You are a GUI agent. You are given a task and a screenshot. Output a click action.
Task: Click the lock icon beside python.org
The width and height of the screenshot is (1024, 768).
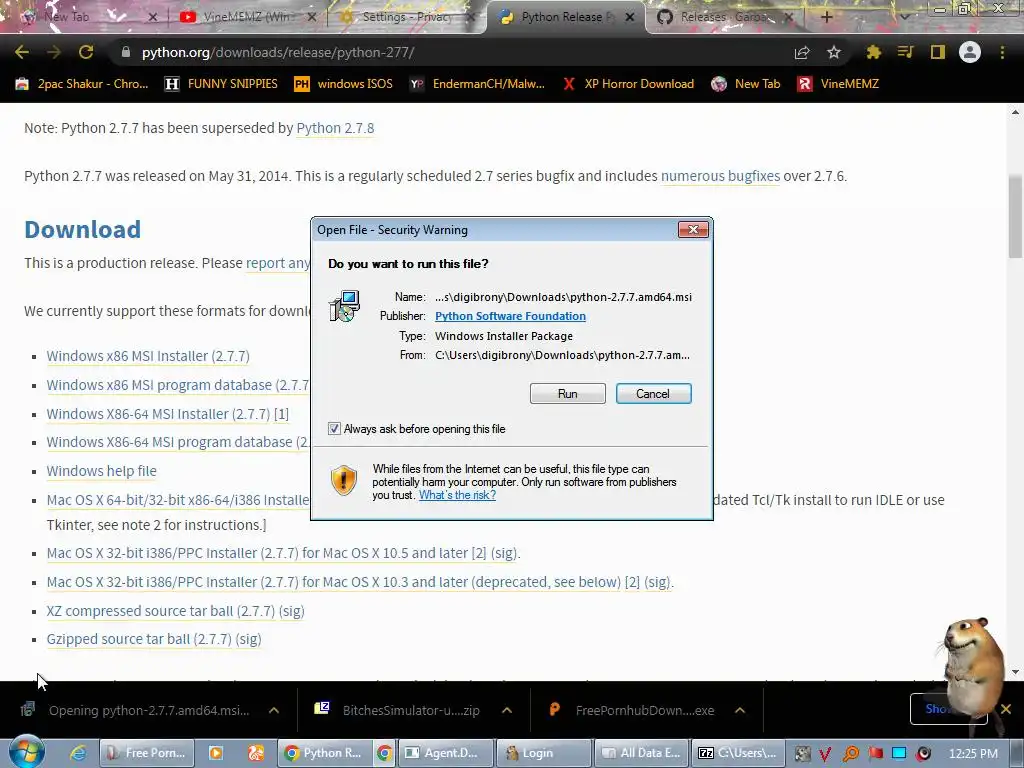126,52
